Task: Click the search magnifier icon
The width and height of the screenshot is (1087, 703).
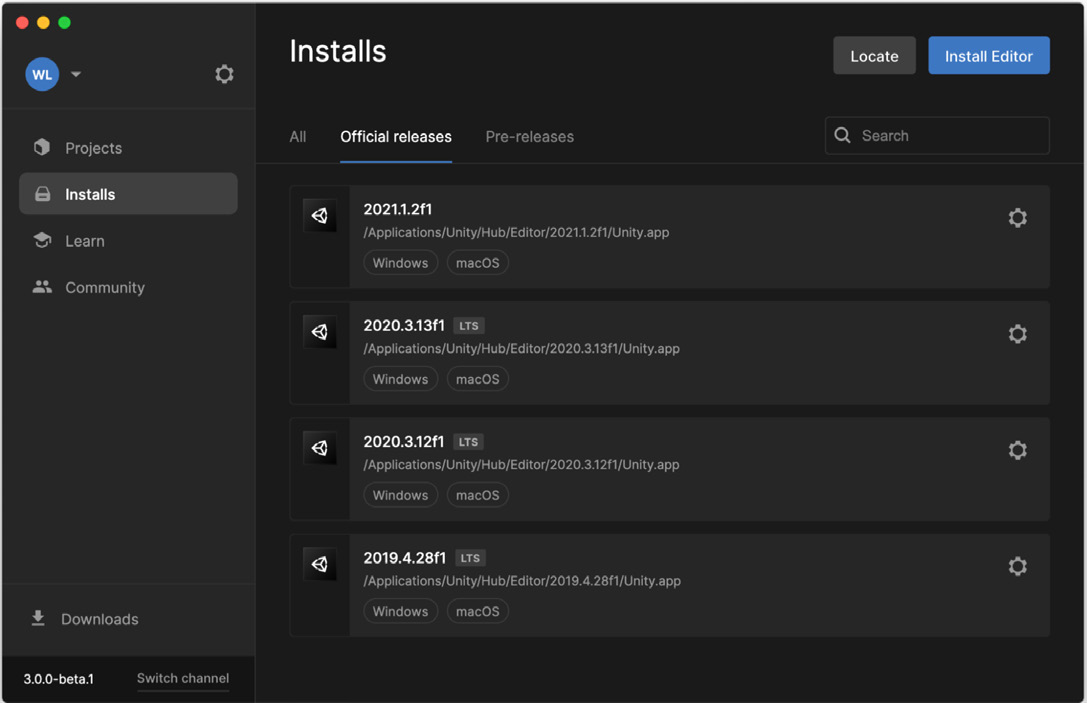Action: point(842,135)
